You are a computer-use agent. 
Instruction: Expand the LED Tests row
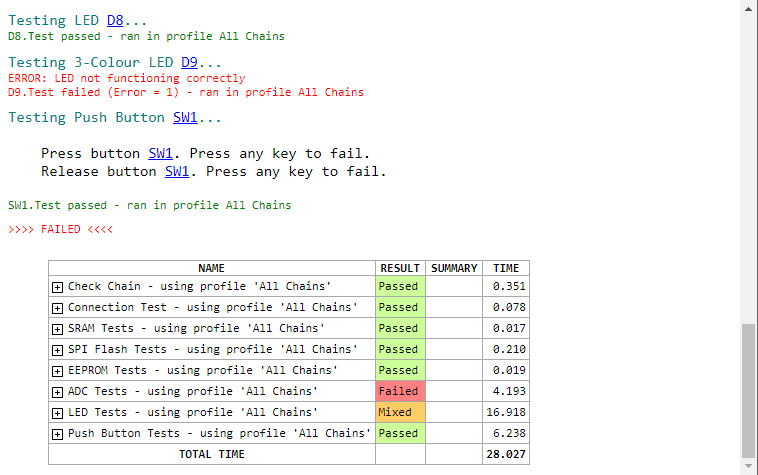(x=57, y=413)
